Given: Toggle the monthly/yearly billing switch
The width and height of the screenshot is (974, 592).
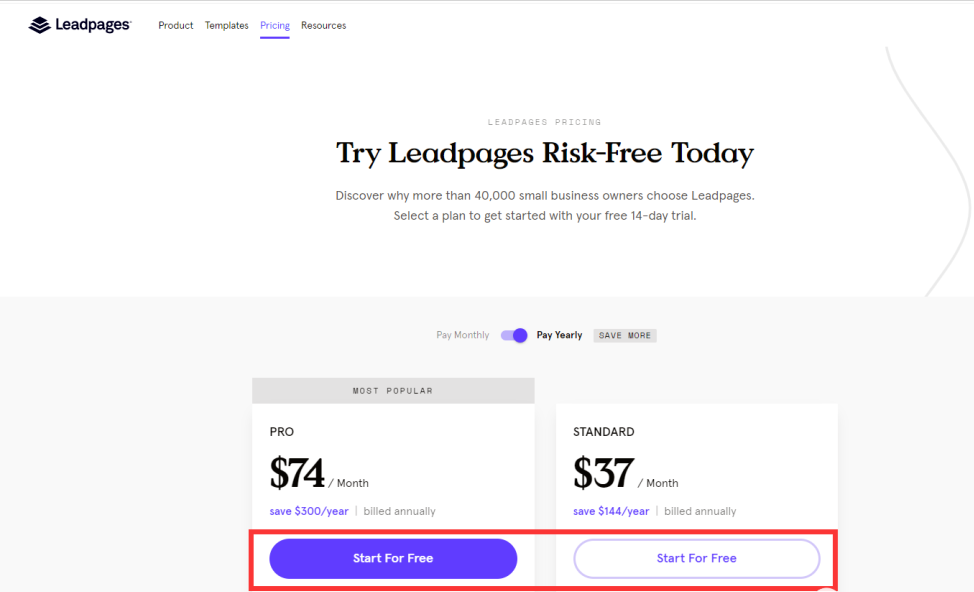Looking at the screenshot, I should [x=514, y=335].
